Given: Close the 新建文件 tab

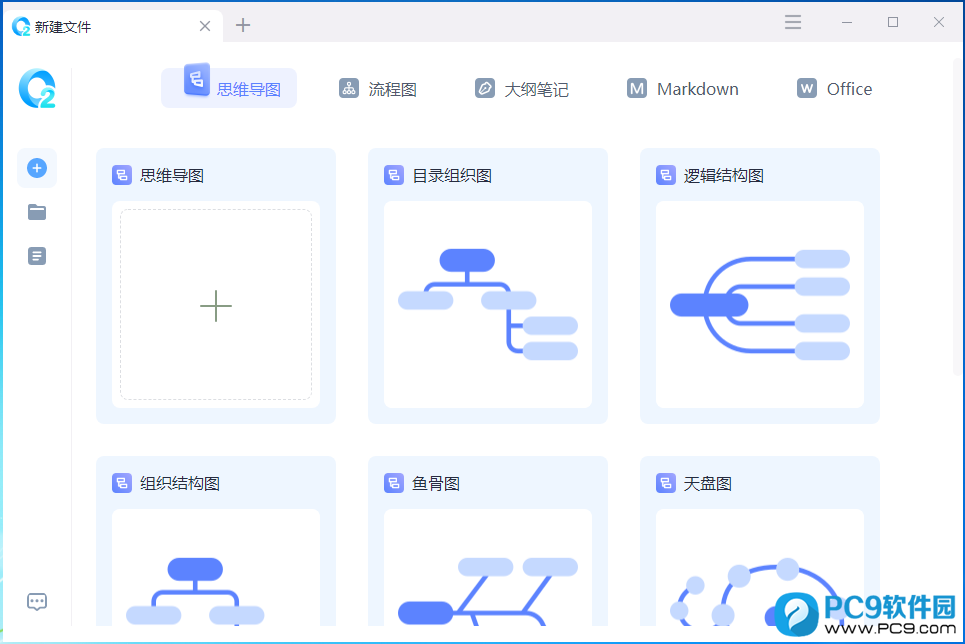Looking at the screenshot, I should [205, 26].
